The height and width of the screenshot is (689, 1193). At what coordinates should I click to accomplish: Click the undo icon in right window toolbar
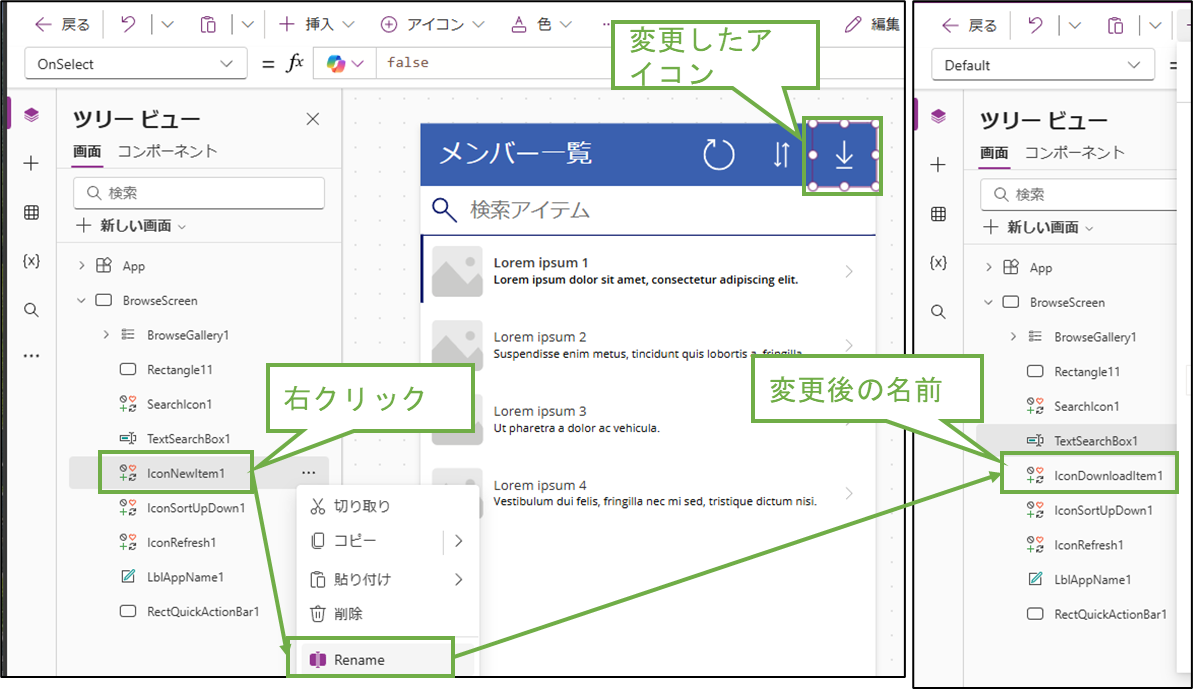tap(1035, 26)
